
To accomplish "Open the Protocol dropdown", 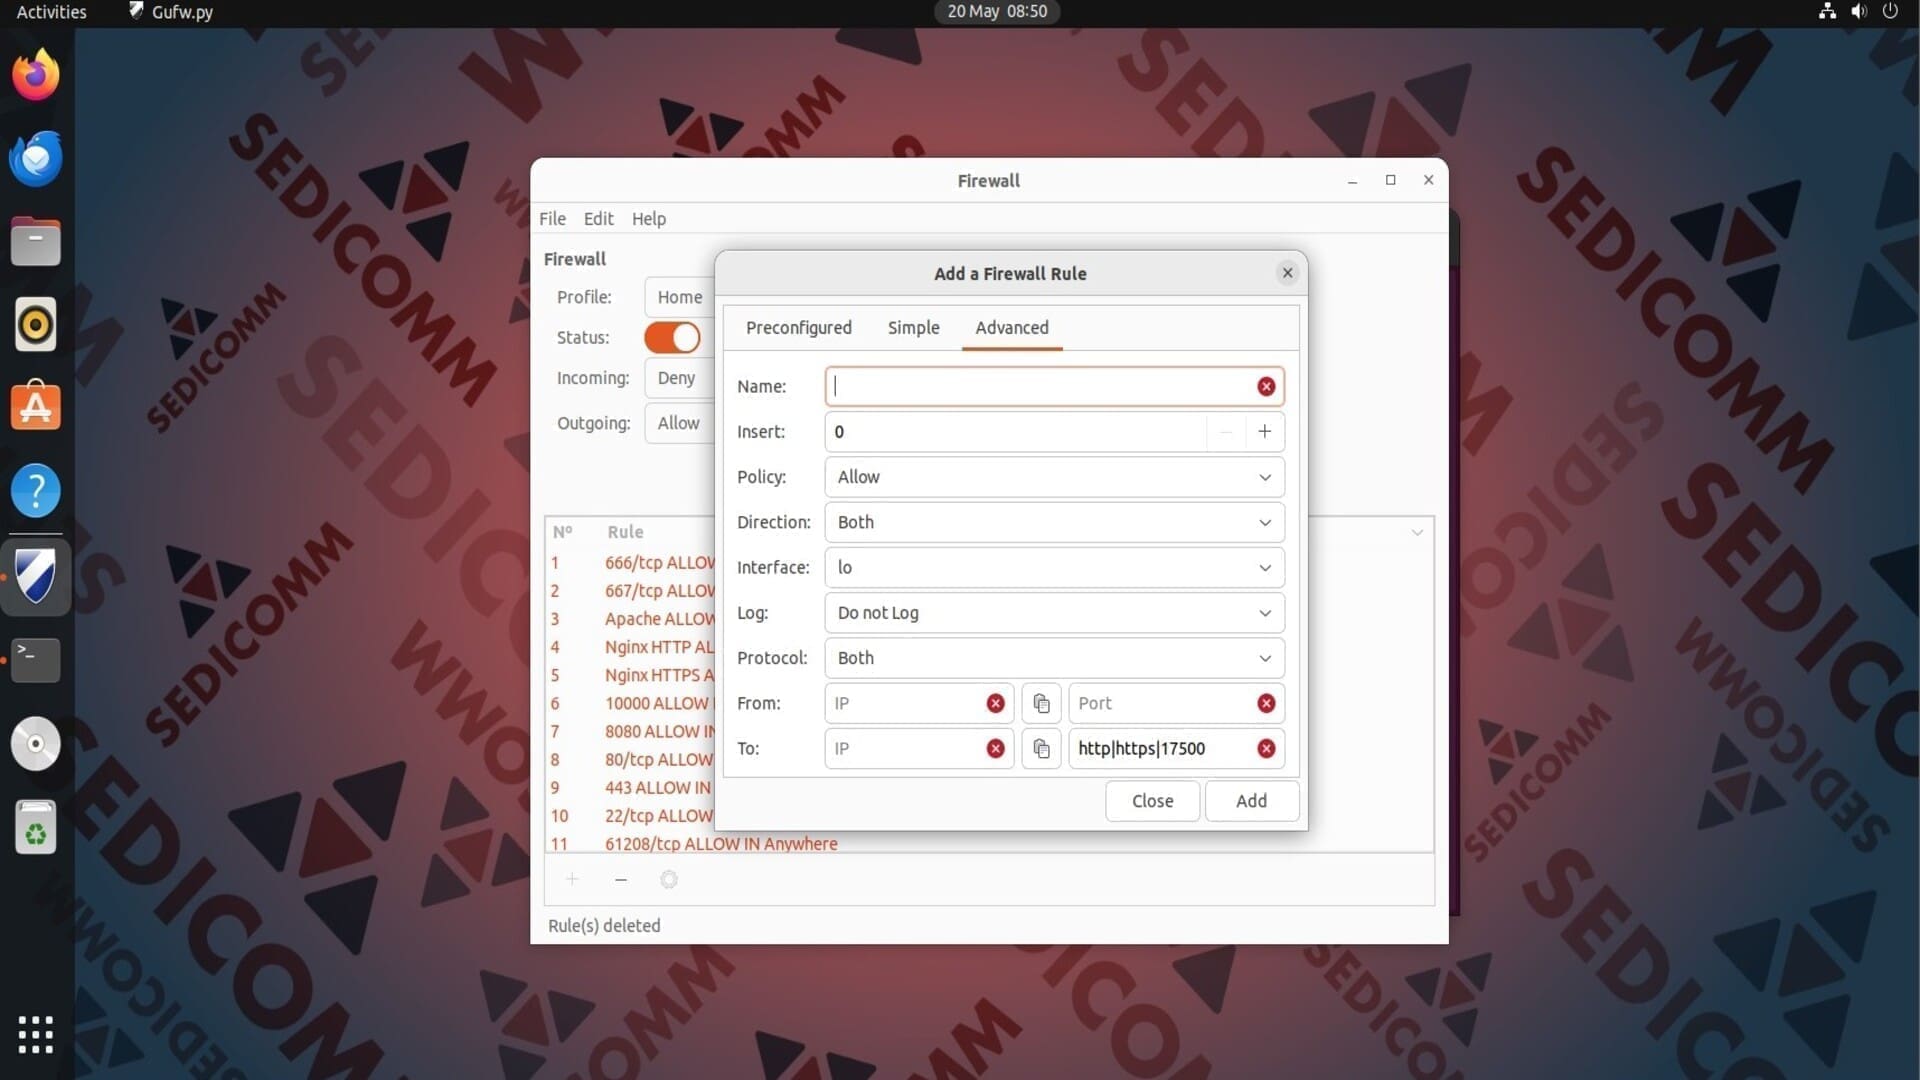I will pyautogui.click(x=1054, y=658).
